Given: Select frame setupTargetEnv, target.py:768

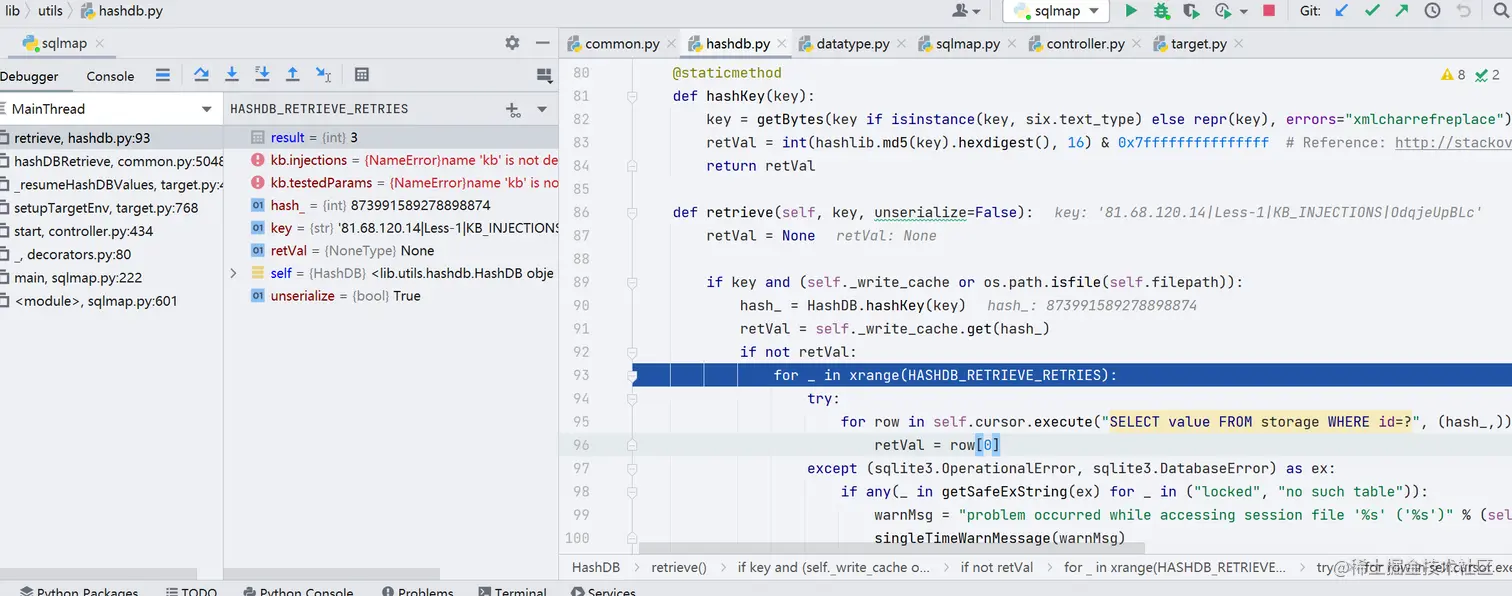Looking at the screenshot, I should pyautogui.click(x=111, y=208).
